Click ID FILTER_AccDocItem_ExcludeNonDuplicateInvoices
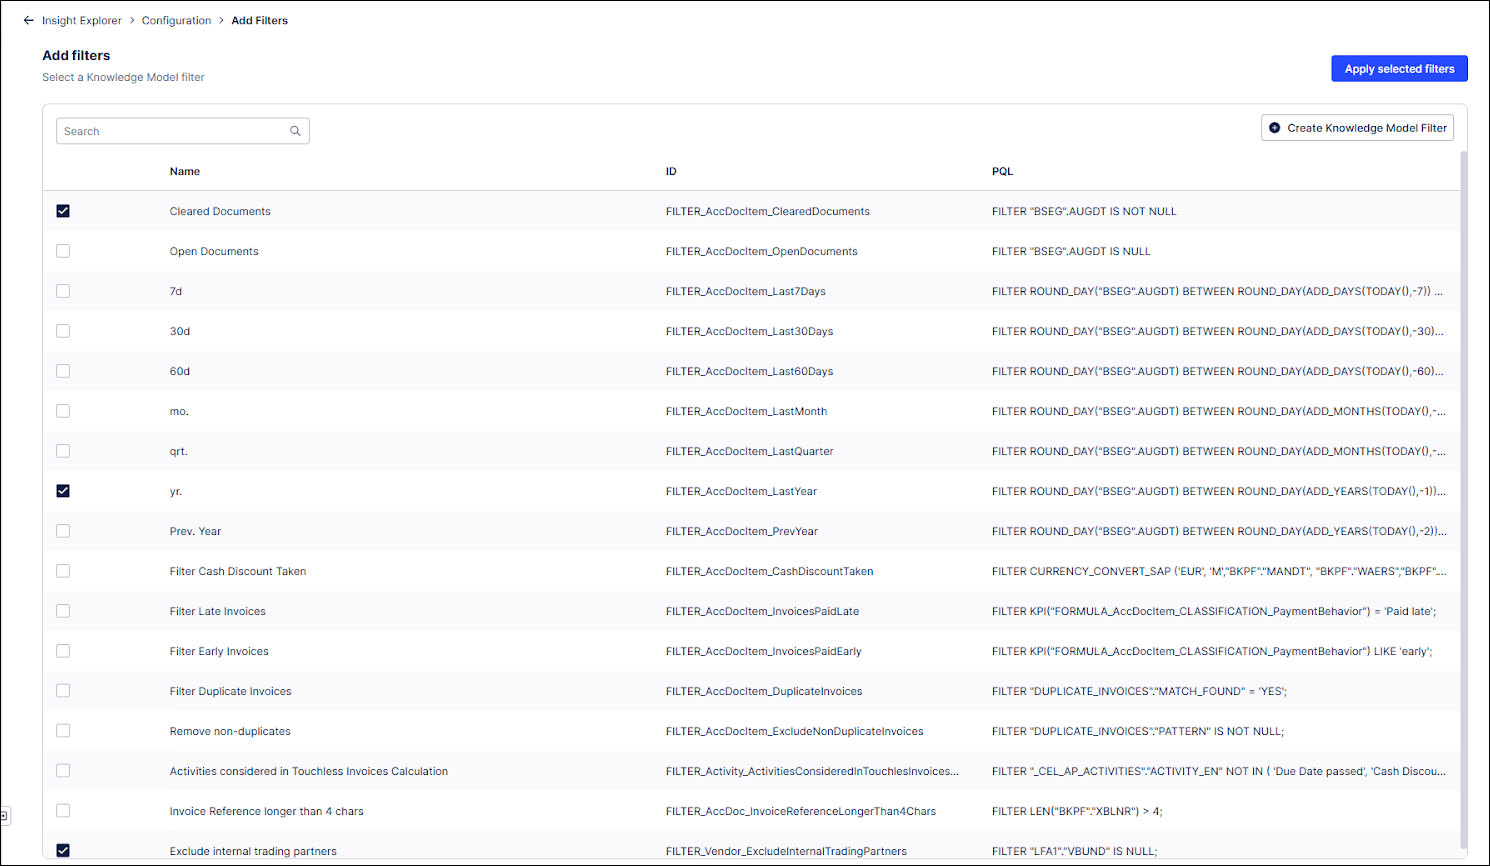The height and width of the screenshot is (866, 1490). (795, 731)
